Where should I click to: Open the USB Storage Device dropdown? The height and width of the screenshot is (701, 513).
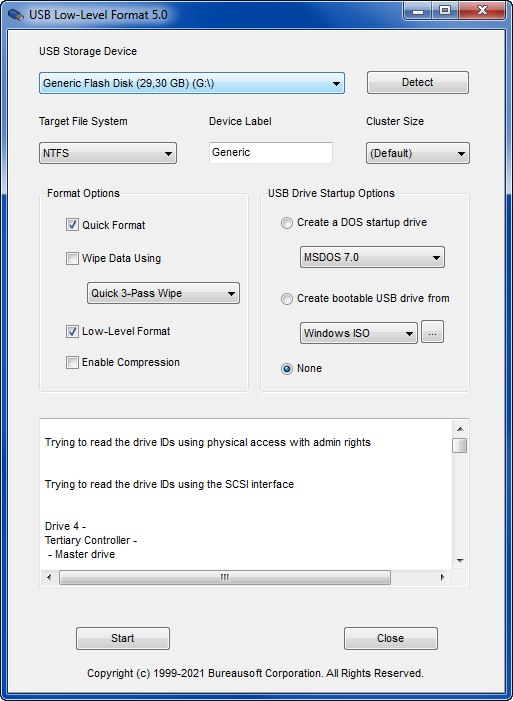pos(192,83)
